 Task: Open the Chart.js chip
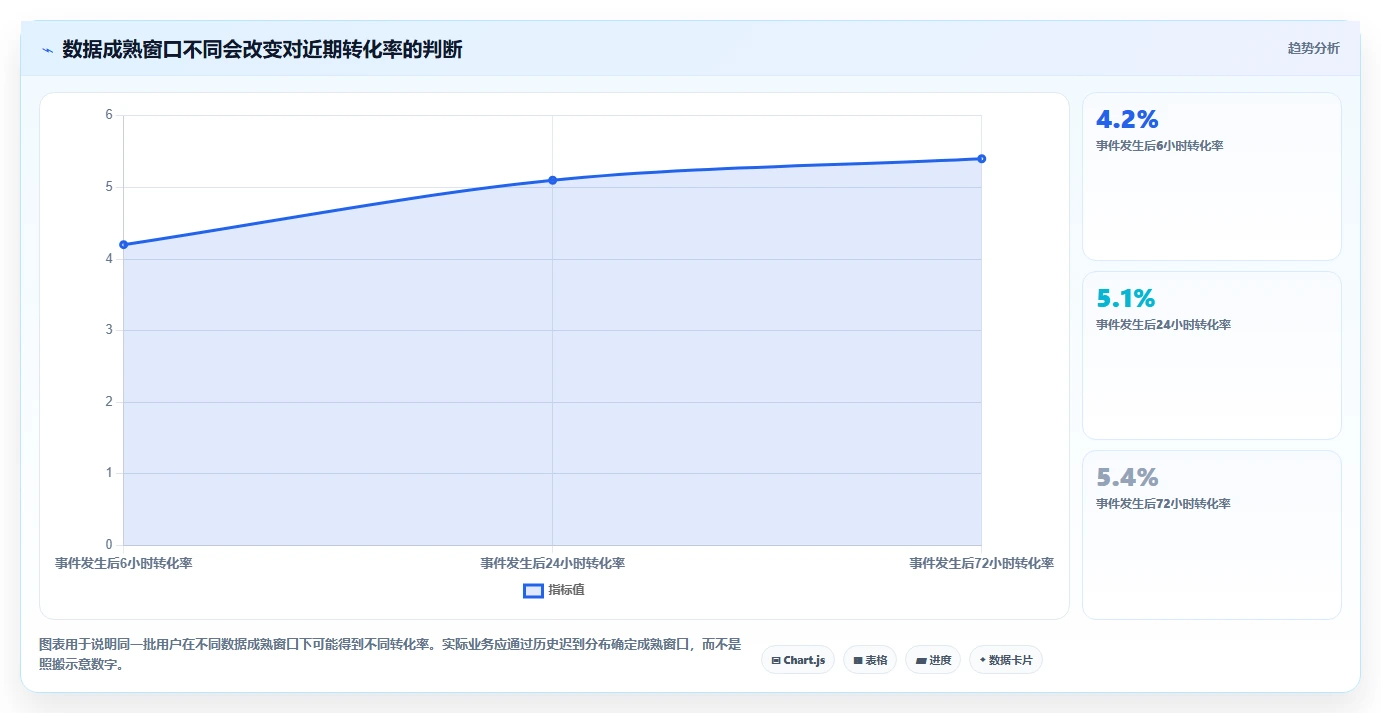point(797,660)
